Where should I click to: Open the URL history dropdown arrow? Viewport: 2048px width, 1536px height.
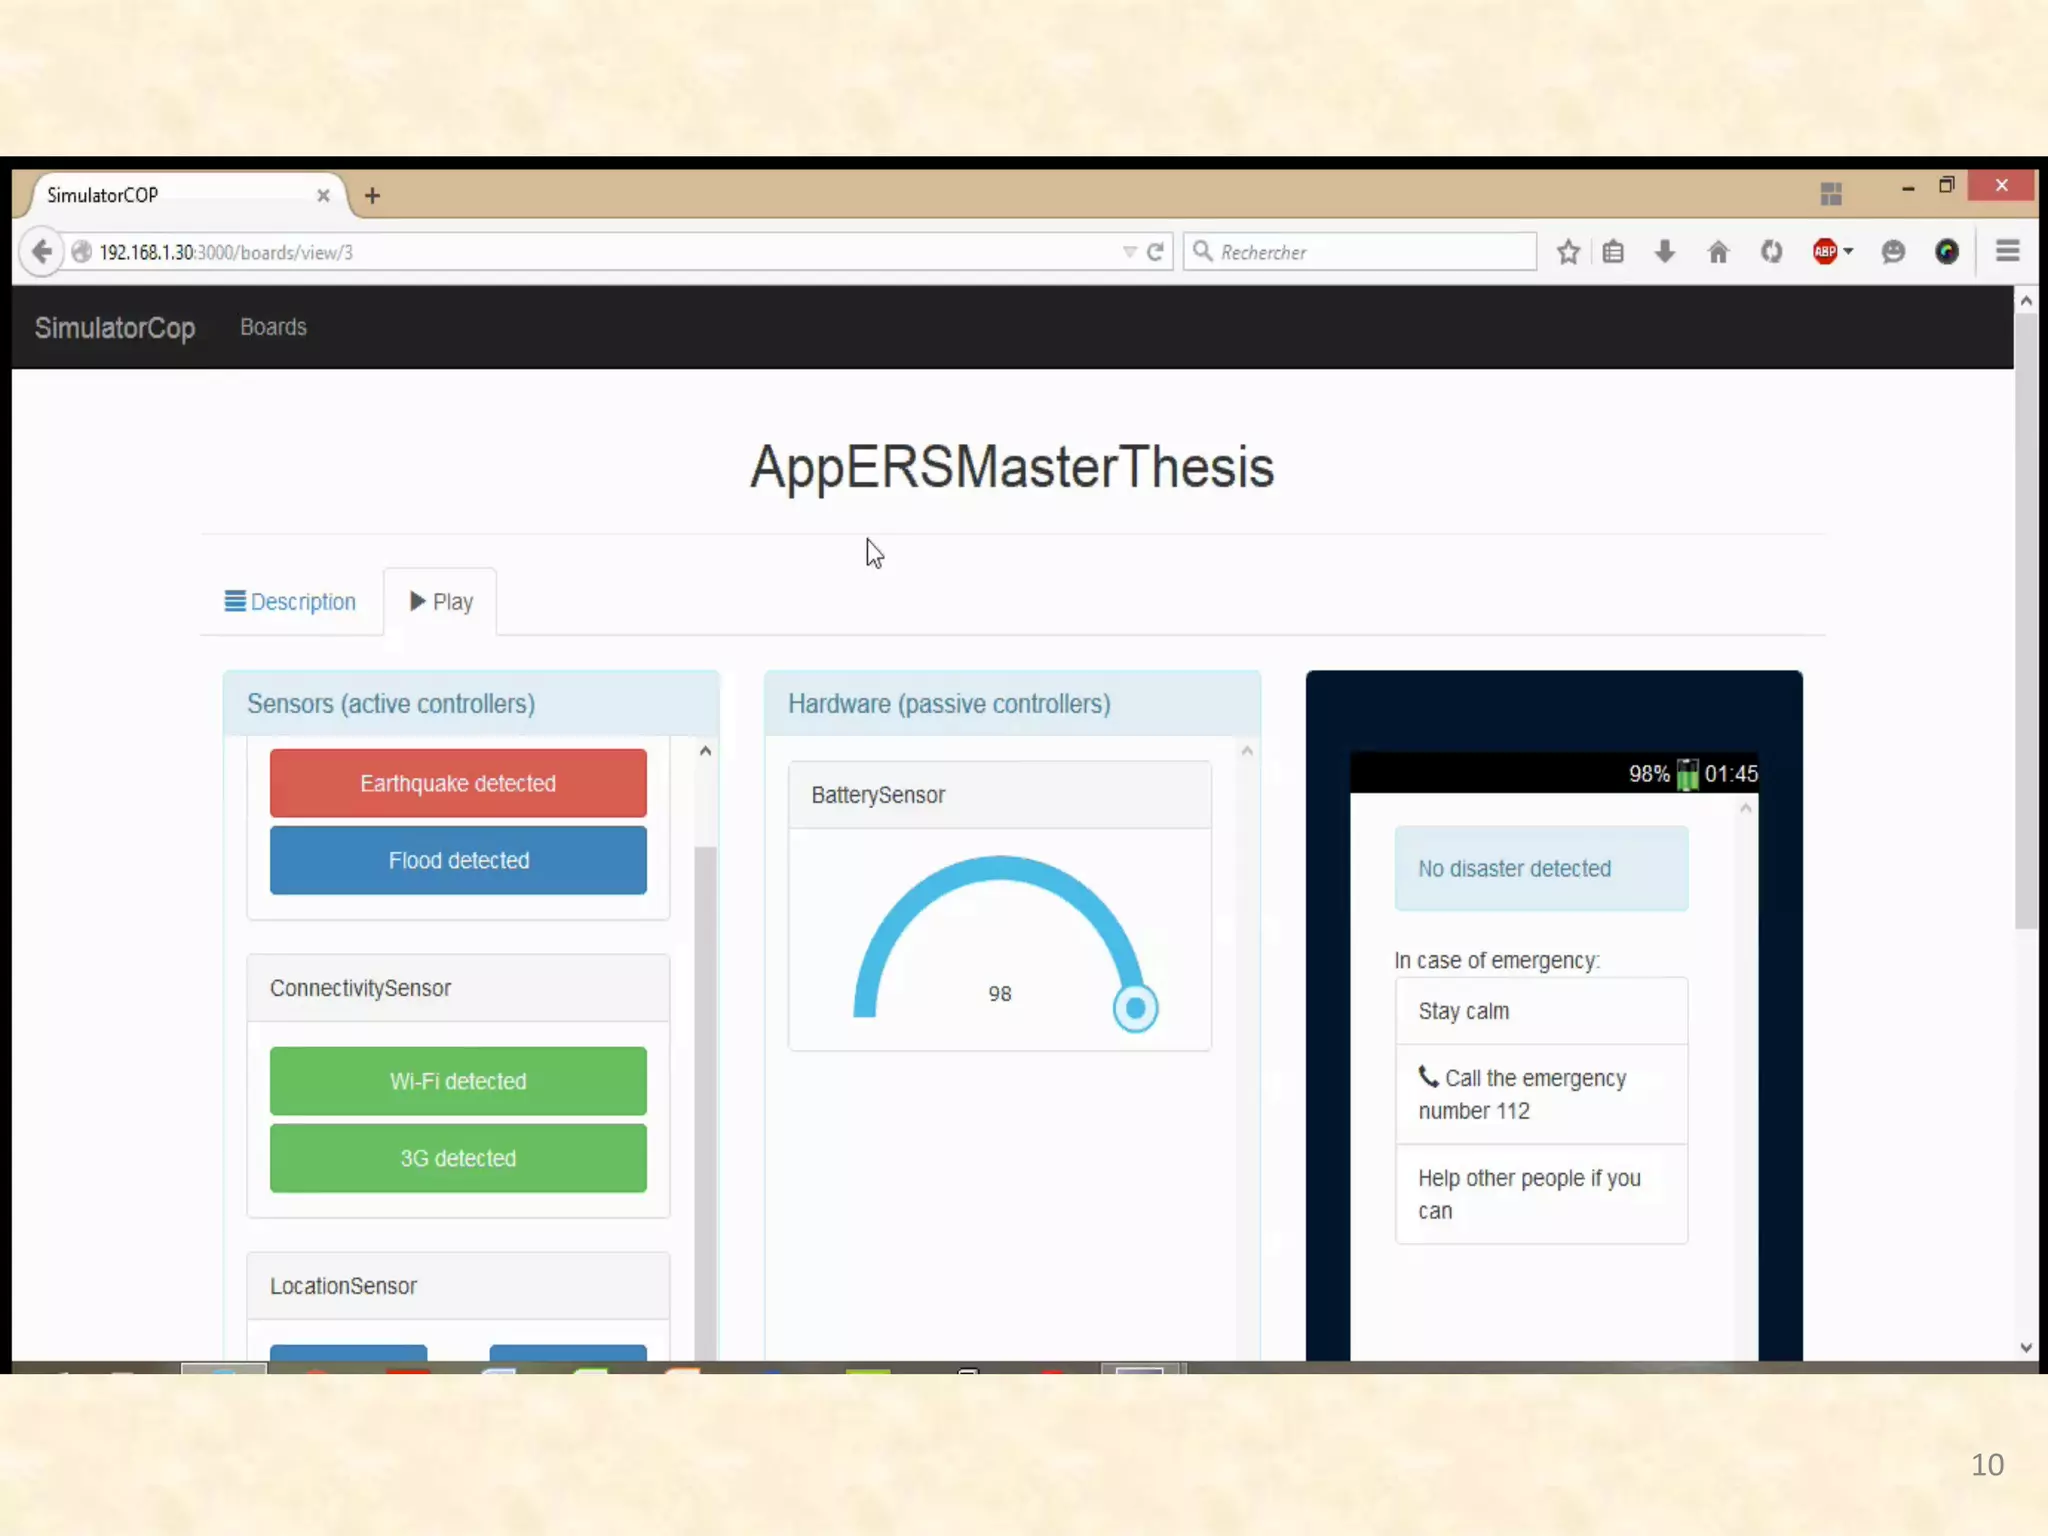coord(1129,252)
